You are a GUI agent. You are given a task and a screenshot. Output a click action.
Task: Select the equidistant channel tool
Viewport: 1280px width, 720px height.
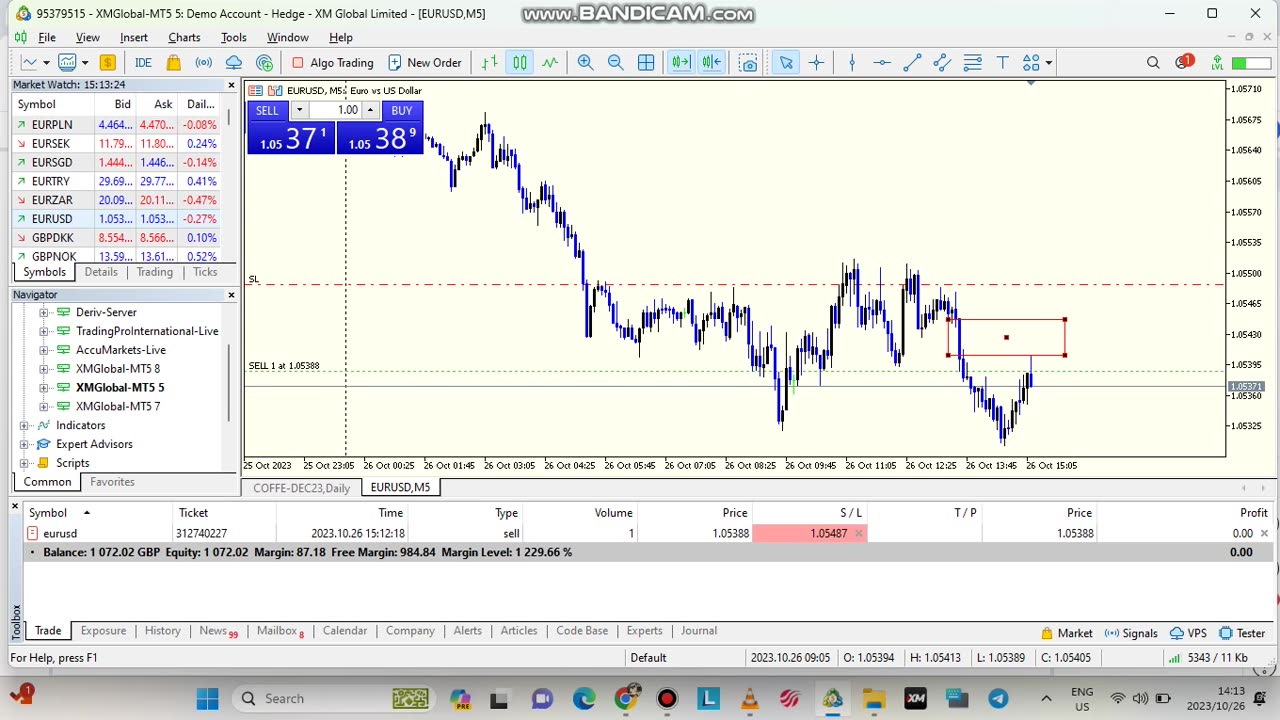pyautogui.click(x=942, y=62)
